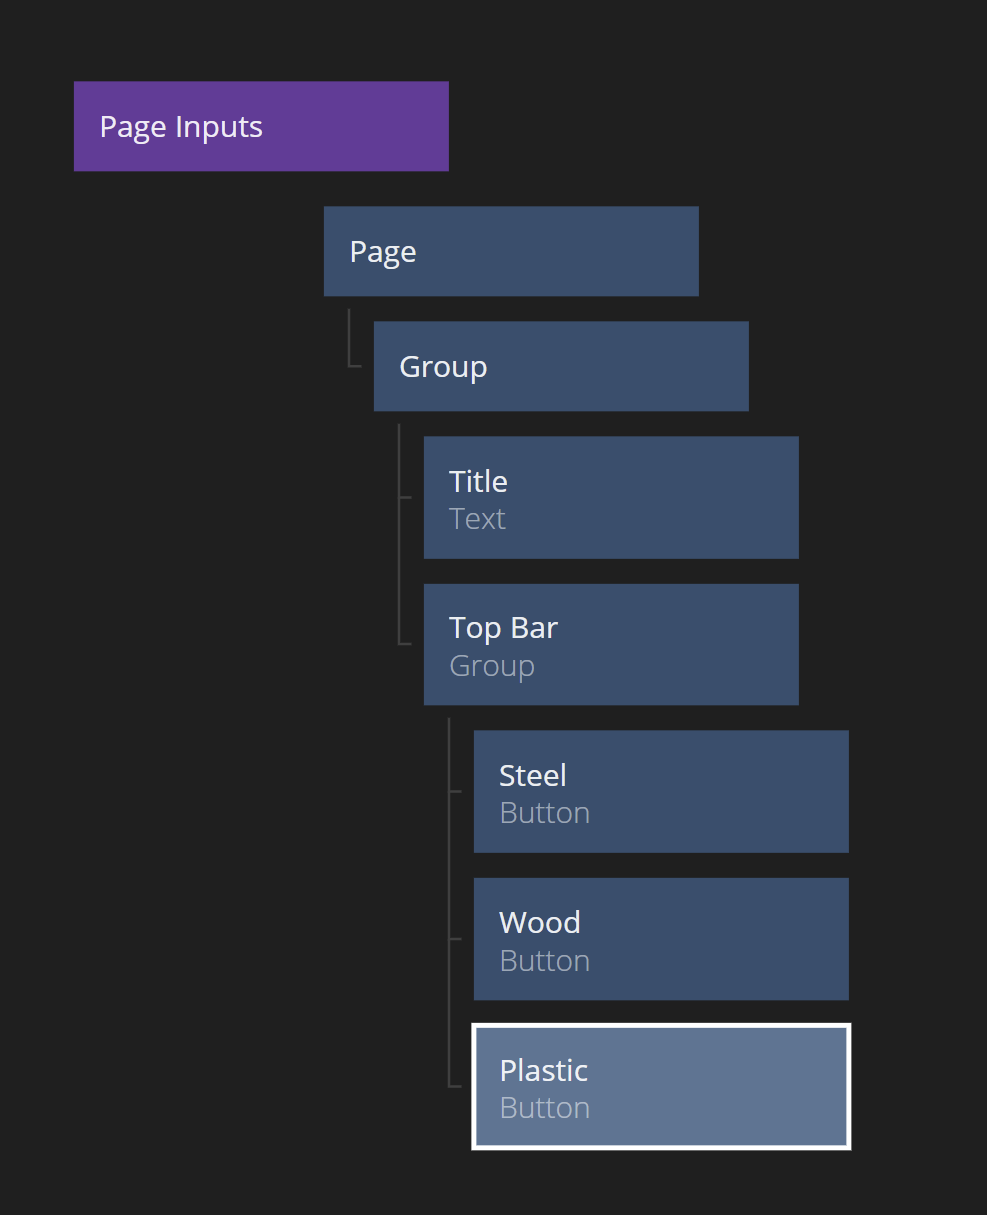Click the "Button" type label under Plastic

point(544,1108)
